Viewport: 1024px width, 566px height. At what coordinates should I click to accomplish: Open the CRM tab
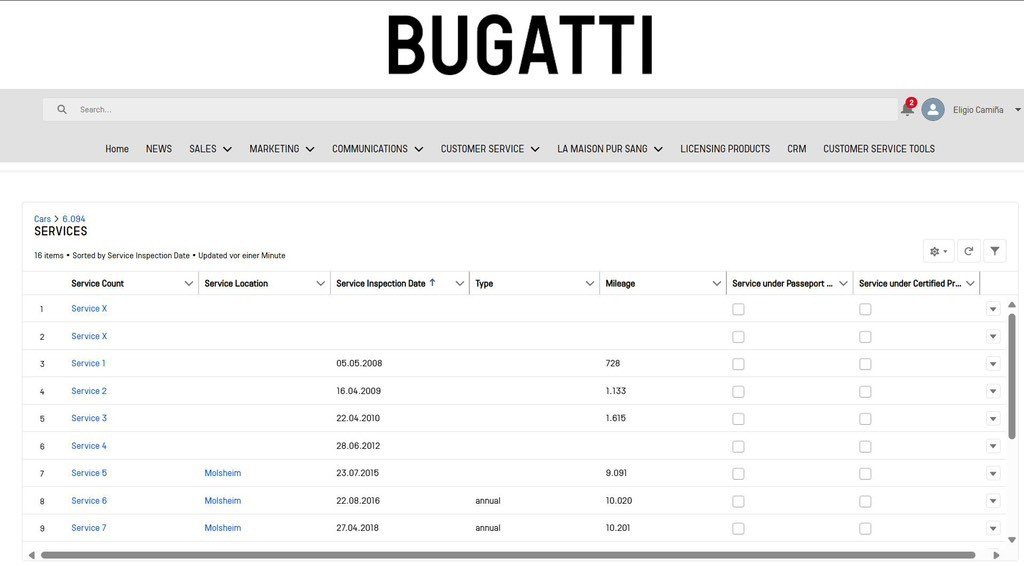click(x=797, y=149)
